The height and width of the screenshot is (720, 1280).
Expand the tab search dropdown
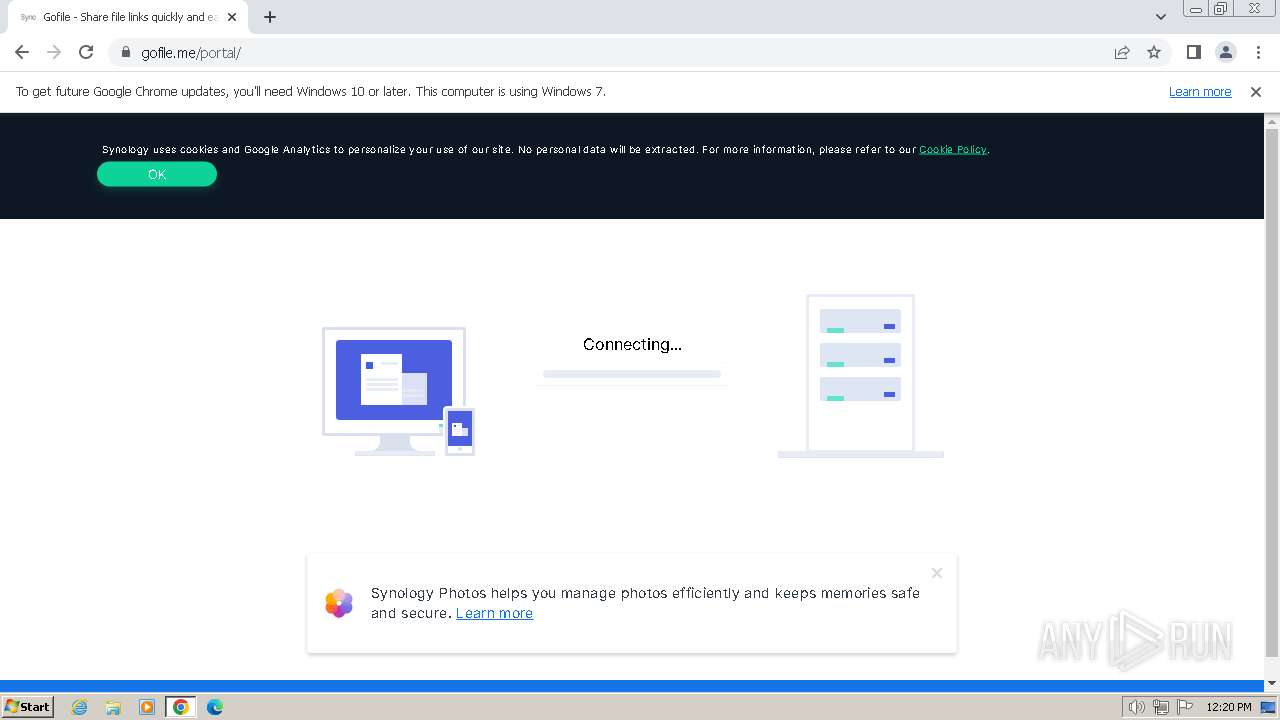pos(1160,17)
